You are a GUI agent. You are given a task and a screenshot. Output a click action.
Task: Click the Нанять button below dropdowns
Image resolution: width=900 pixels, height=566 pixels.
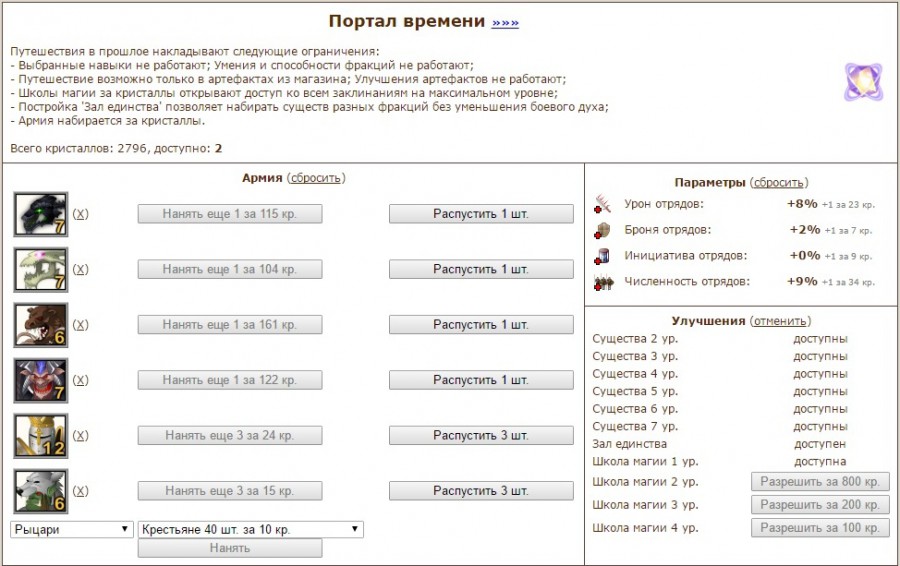click(x=230, y=548)
